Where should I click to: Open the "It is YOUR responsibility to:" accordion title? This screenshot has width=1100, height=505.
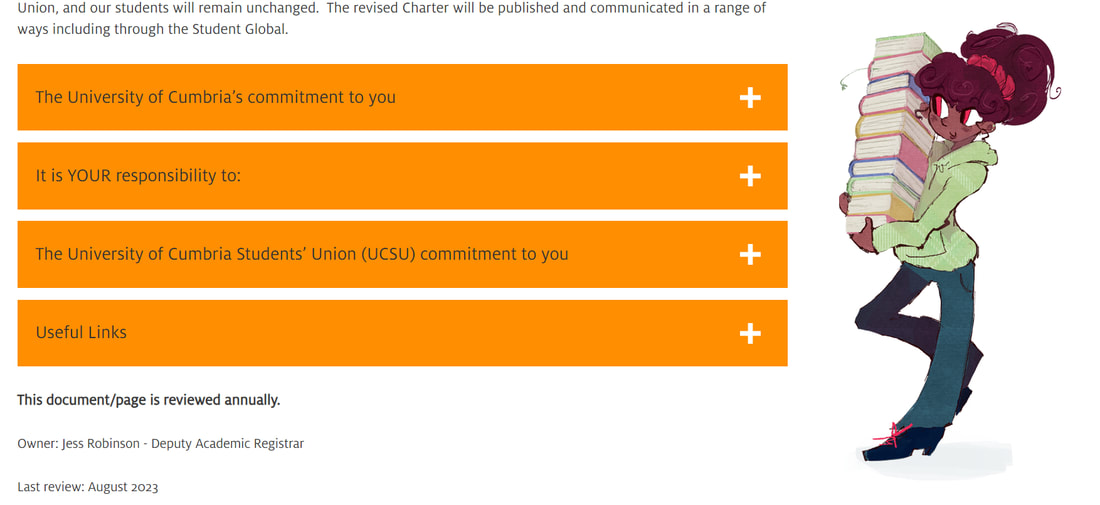tap(138, 176)
